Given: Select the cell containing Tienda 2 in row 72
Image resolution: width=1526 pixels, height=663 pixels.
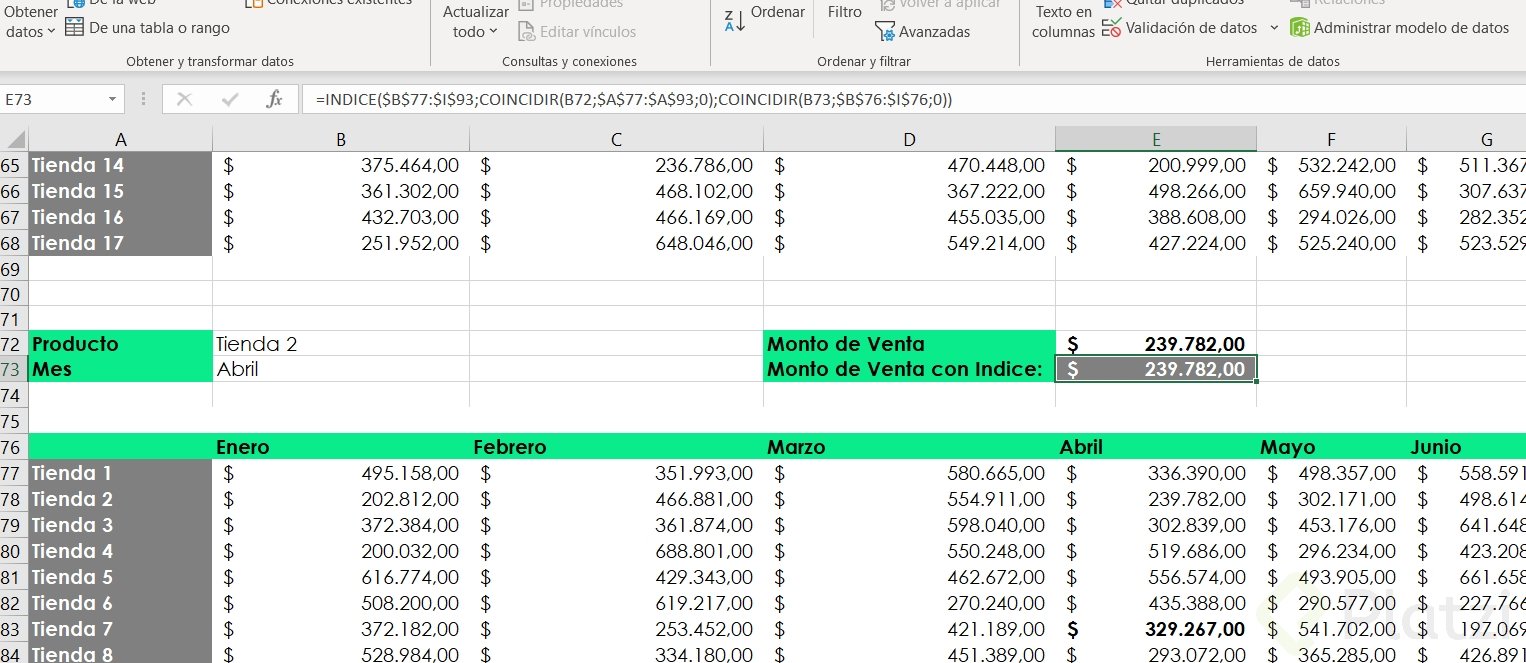Looking at the screenshot, I should 341,344.
